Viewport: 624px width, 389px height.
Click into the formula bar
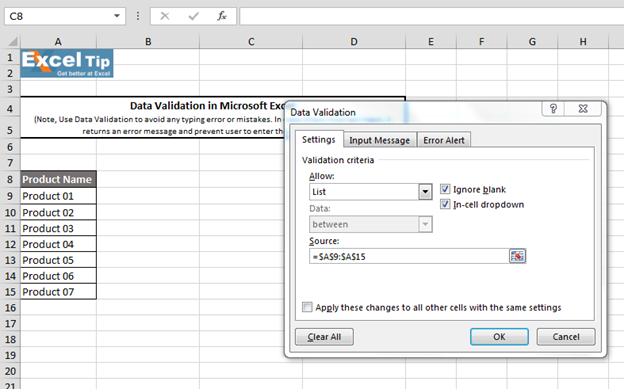coord(431,16)
